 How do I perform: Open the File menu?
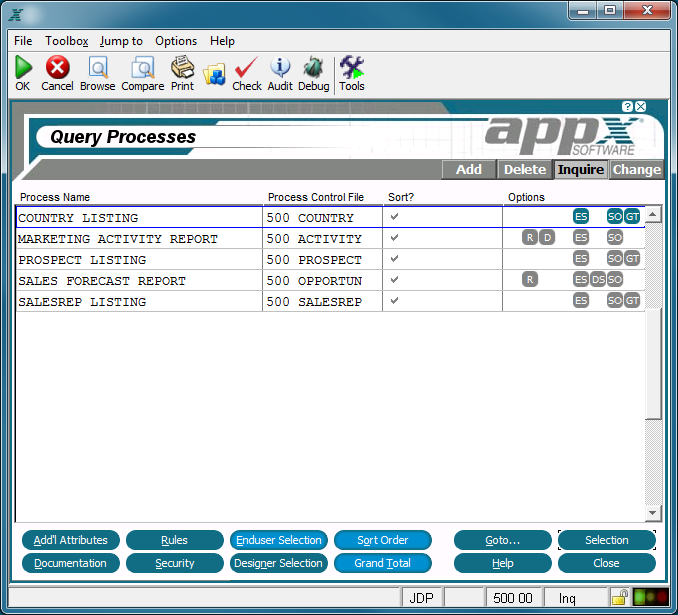pos(23,41)
